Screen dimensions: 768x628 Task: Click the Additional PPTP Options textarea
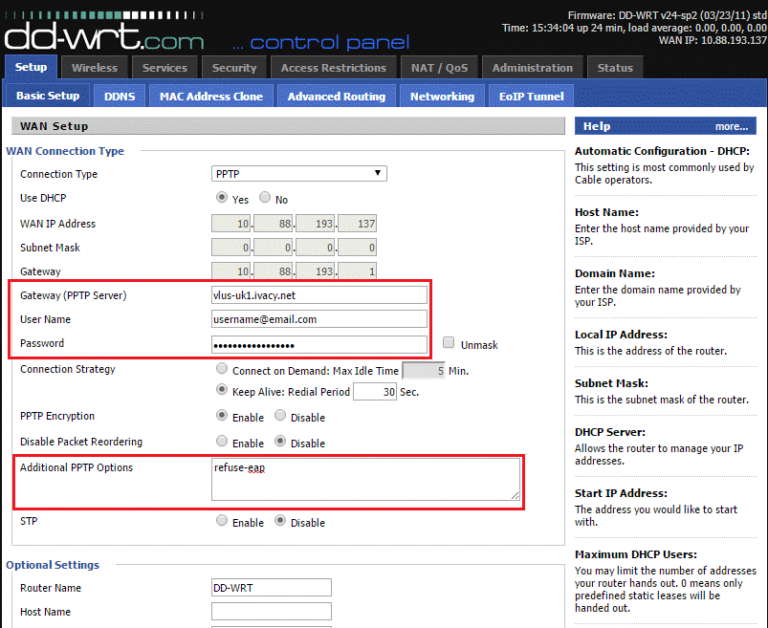click(x=365, y=478)
